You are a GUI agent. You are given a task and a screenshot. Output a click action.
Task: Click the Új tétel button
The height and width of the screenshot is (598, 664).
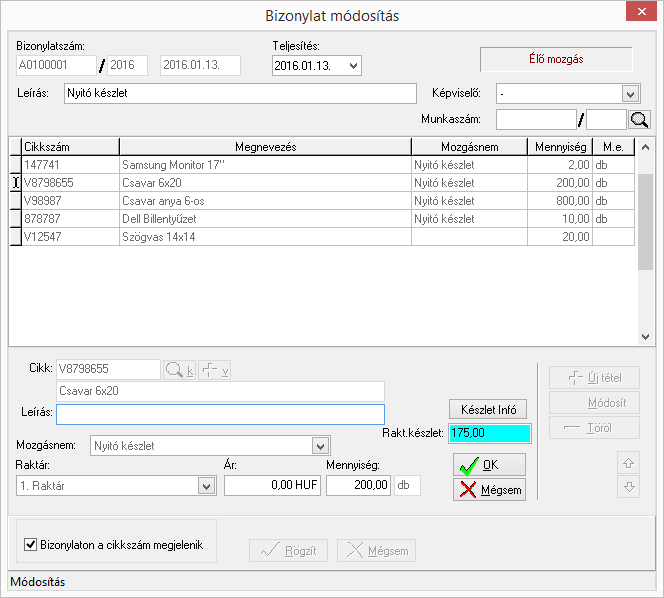point(594,377)
